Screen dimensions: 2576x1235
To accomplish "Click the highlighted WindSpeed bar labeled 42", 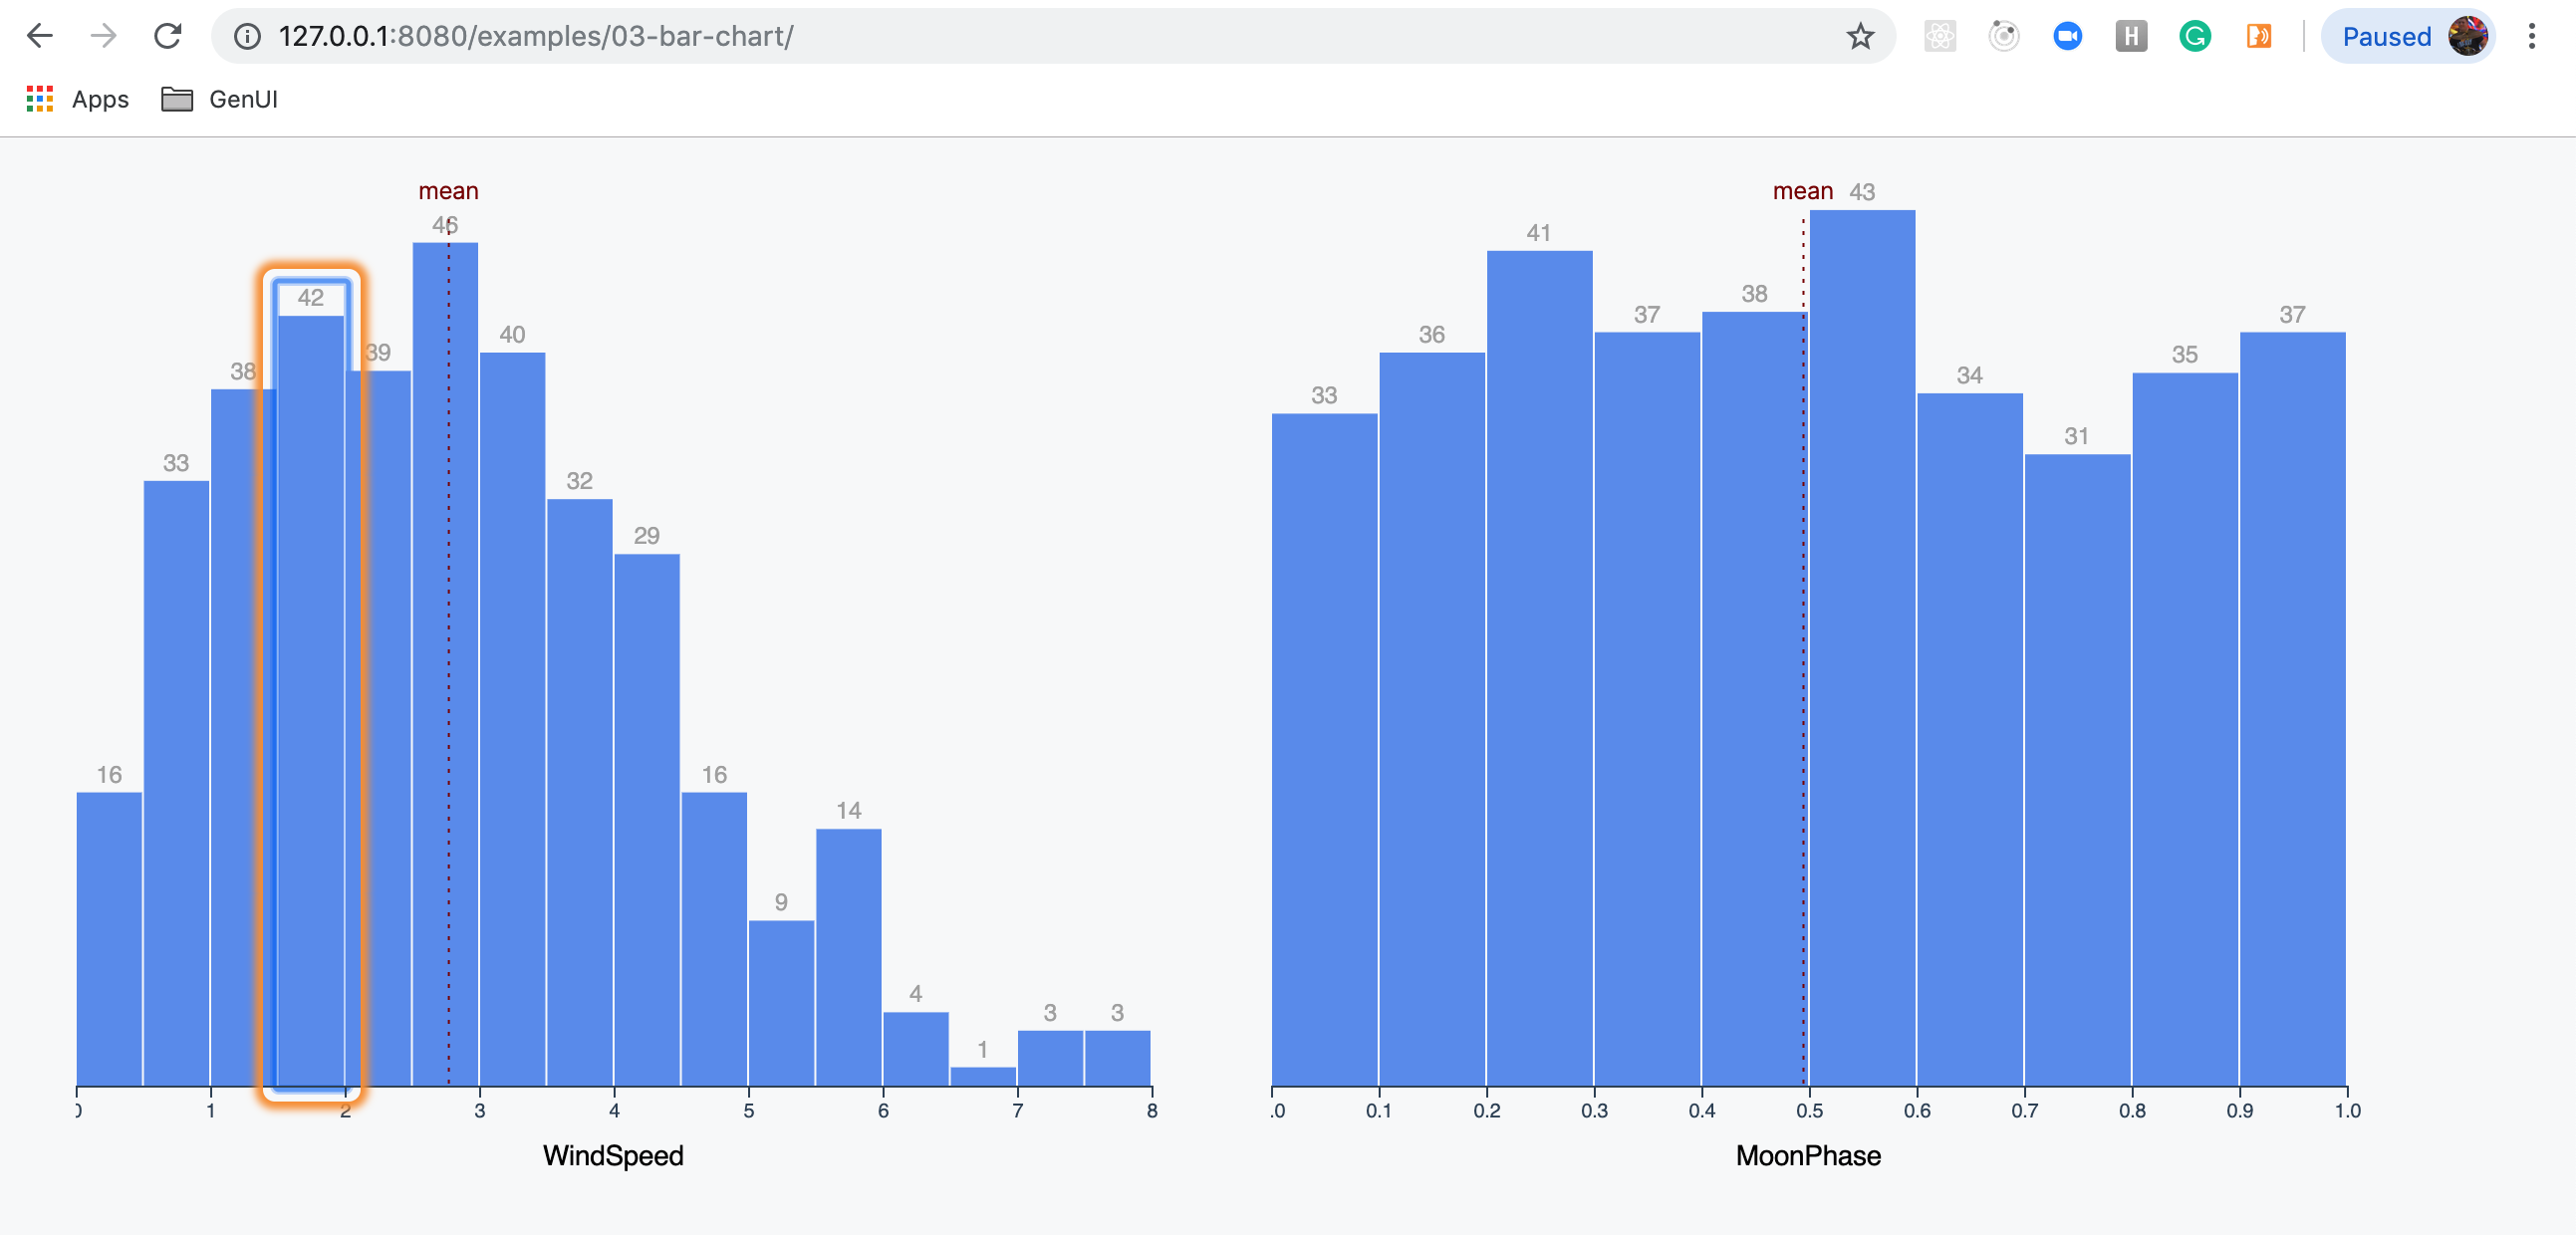I will [311, 700].
